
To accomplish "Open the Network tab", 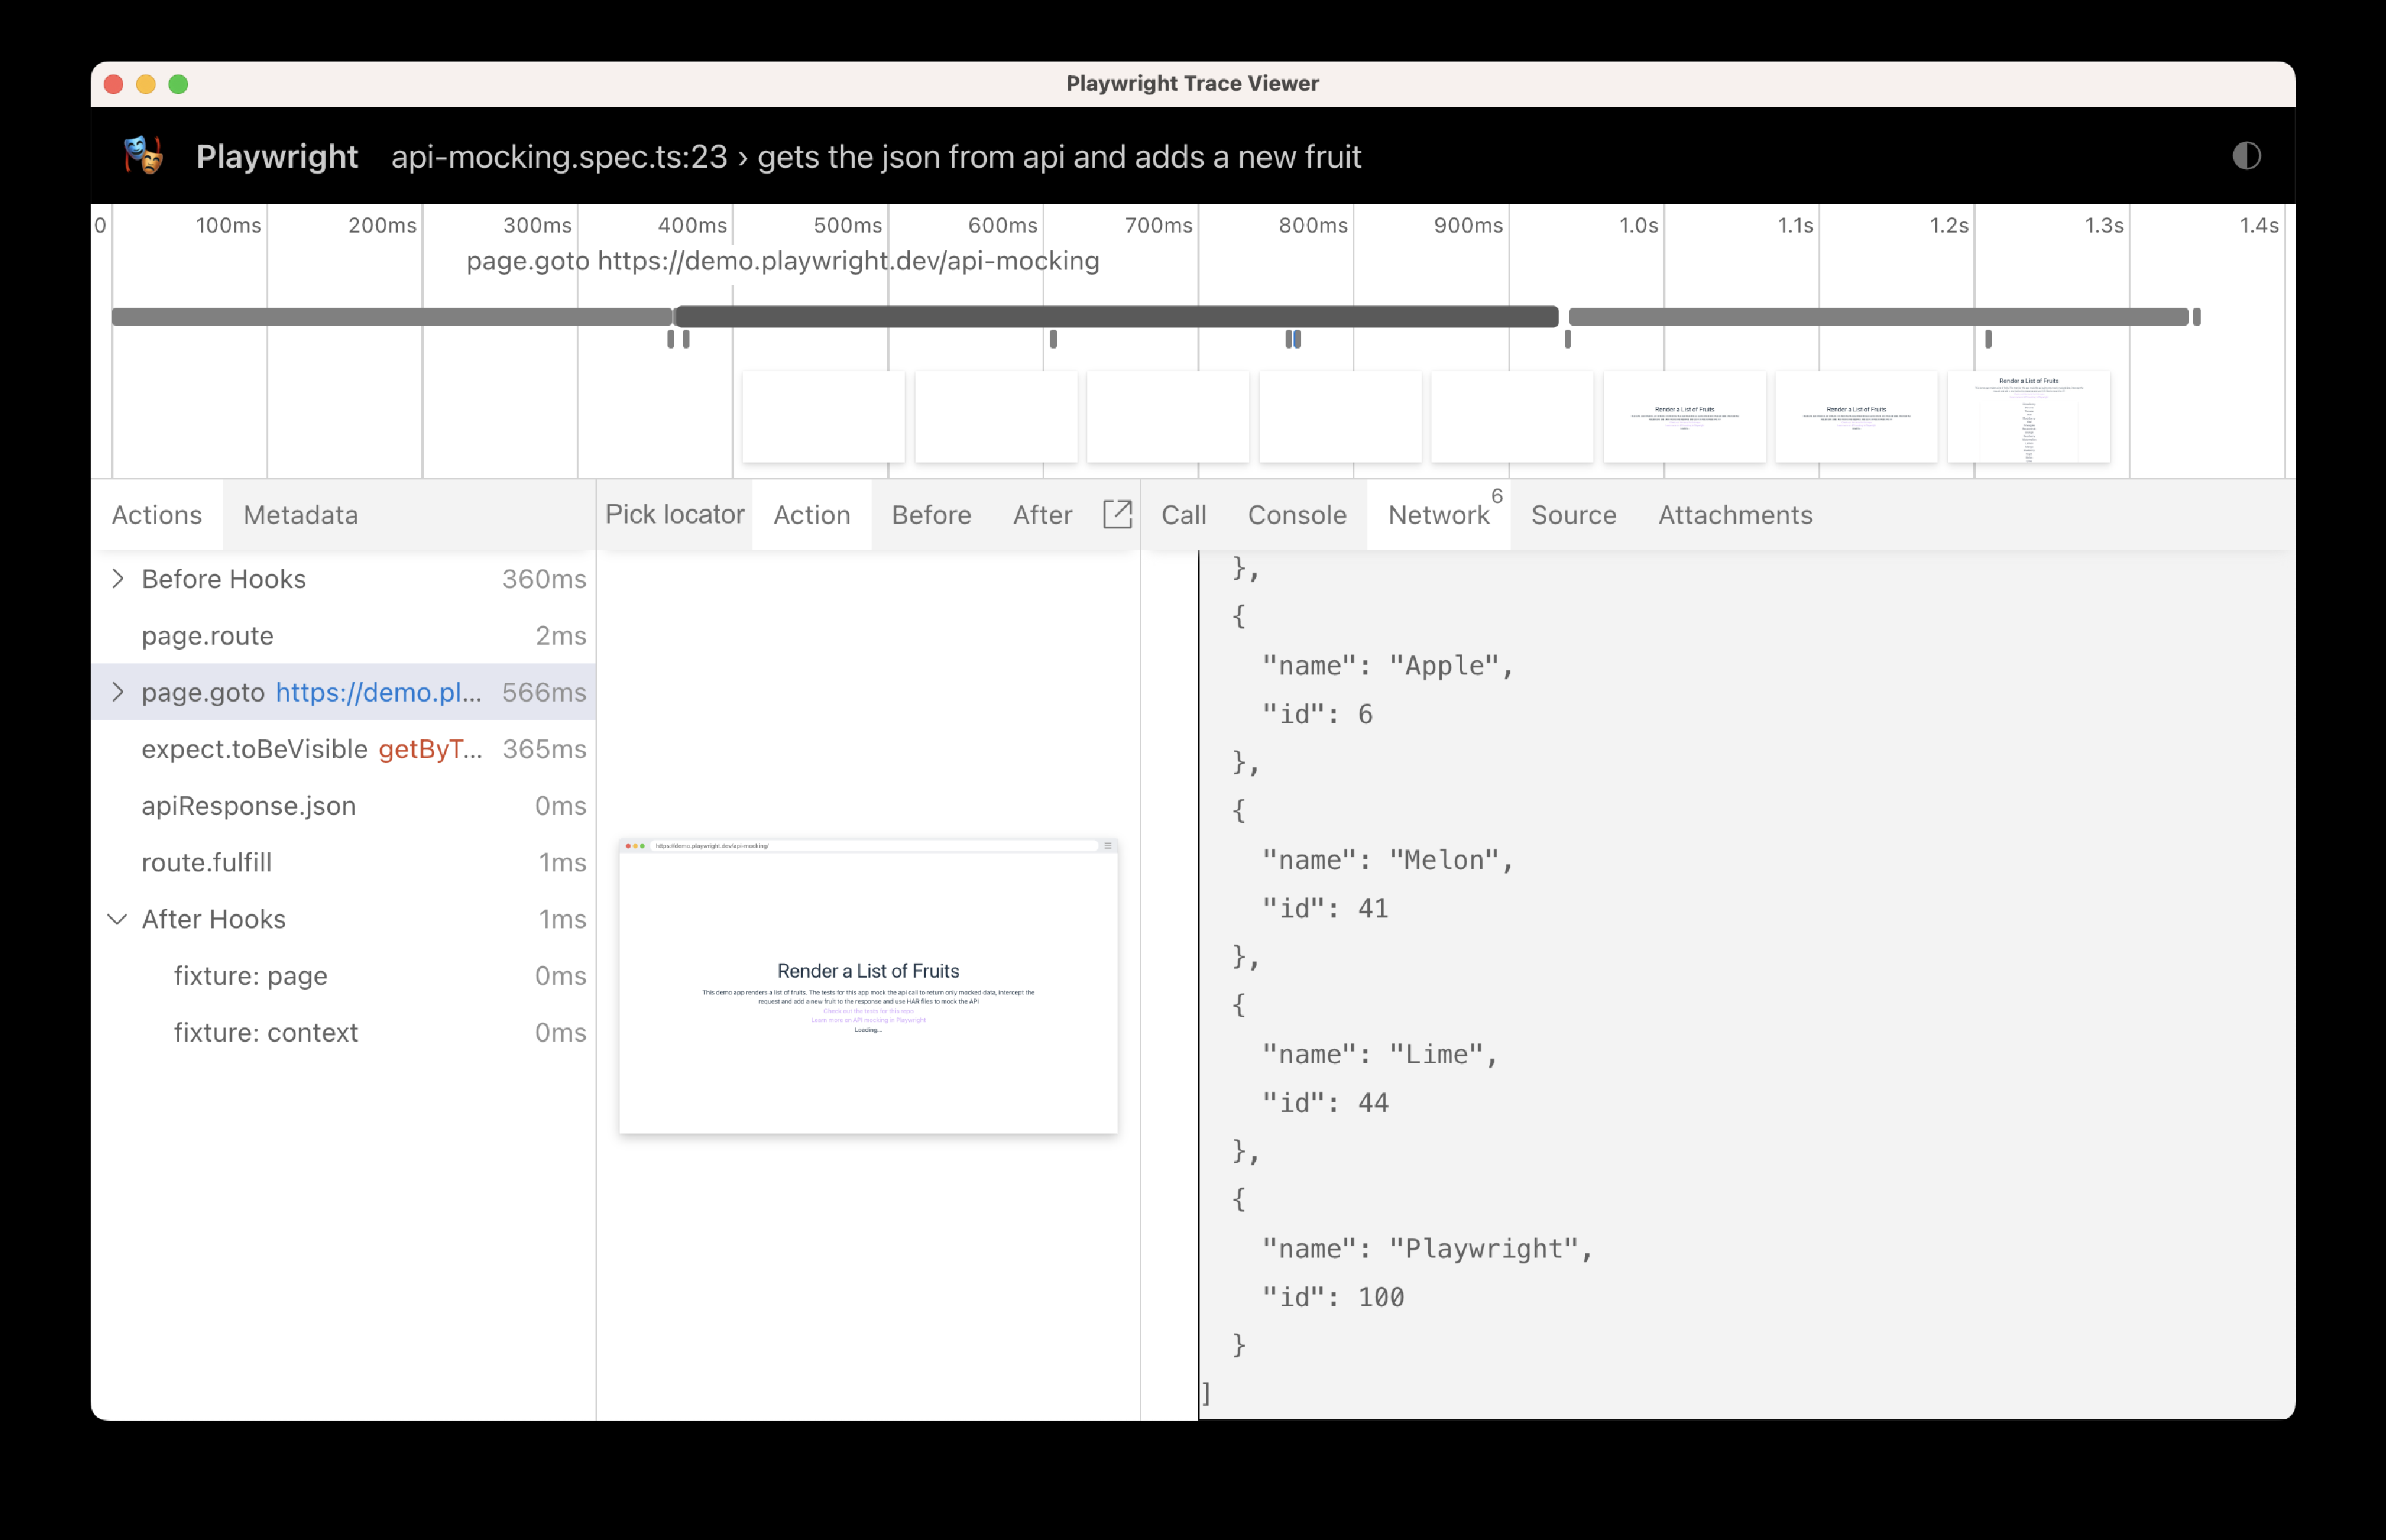I will 1439,515.
